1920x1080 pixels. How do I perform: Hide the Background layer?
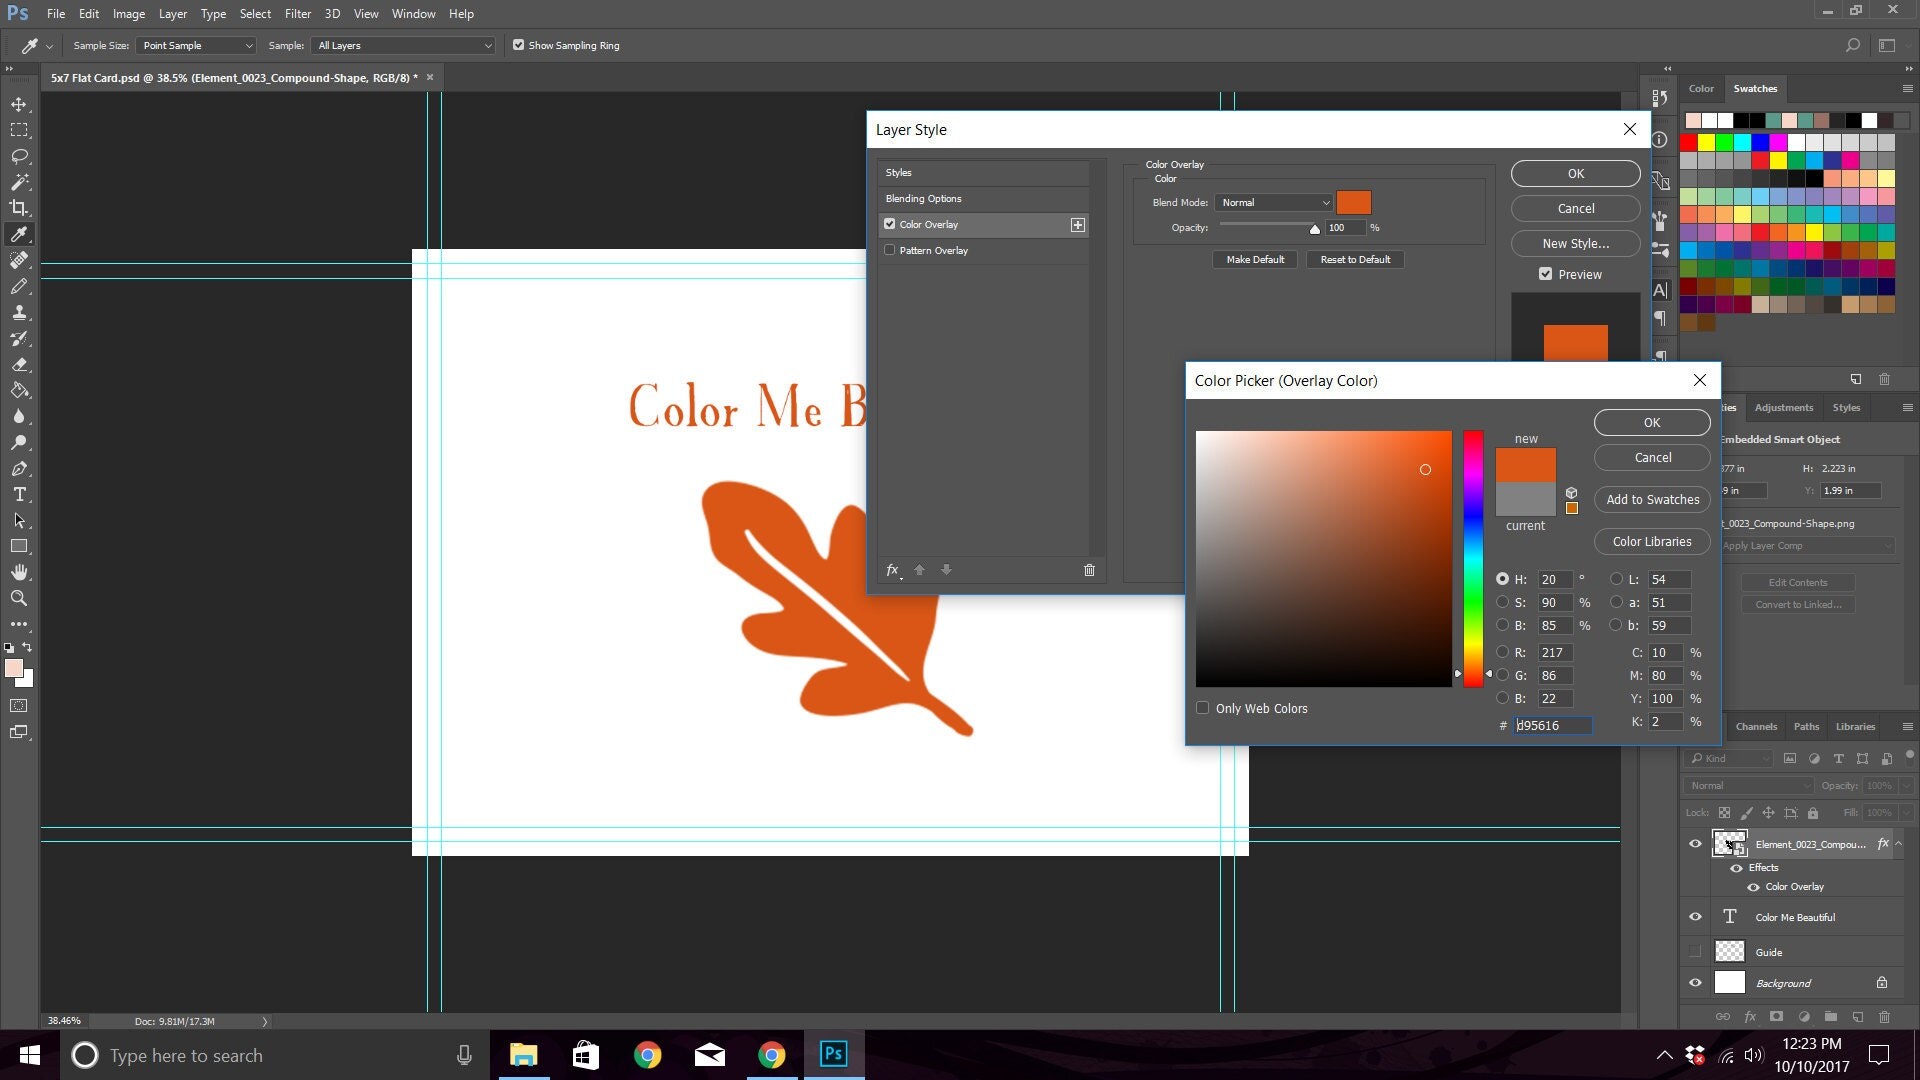[x=1695, y=983]
